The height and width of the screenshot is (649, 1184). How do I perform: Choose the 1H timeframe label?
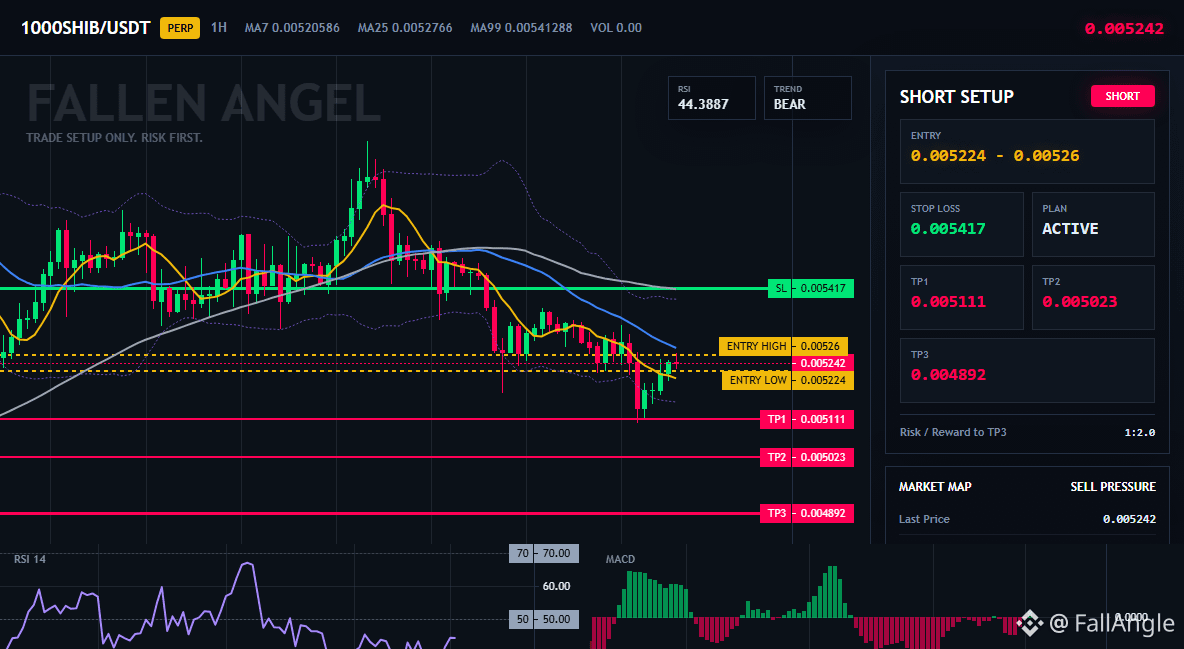pyautogui.click(x=218, y=27)
